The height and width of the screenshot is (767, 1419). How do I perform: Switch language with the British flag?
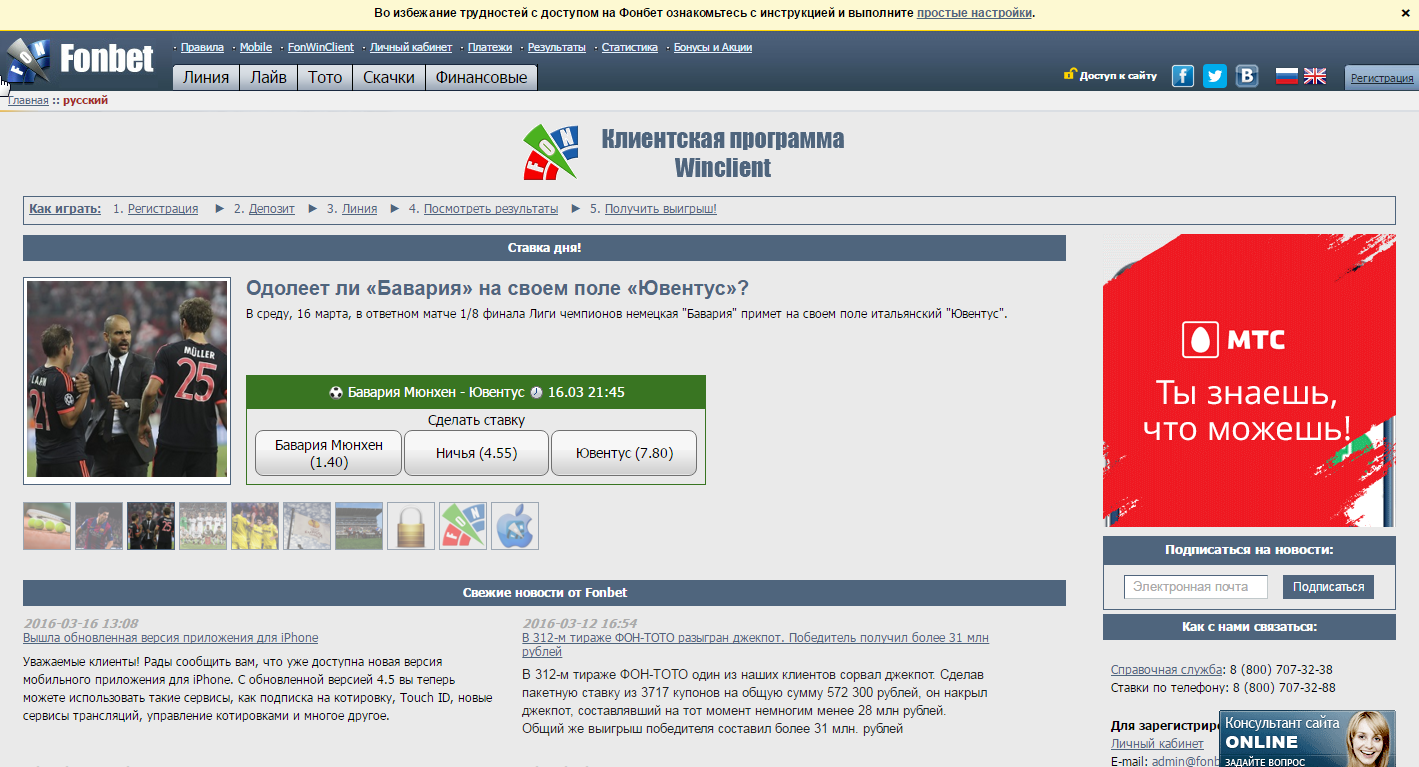coord(1315,76)
